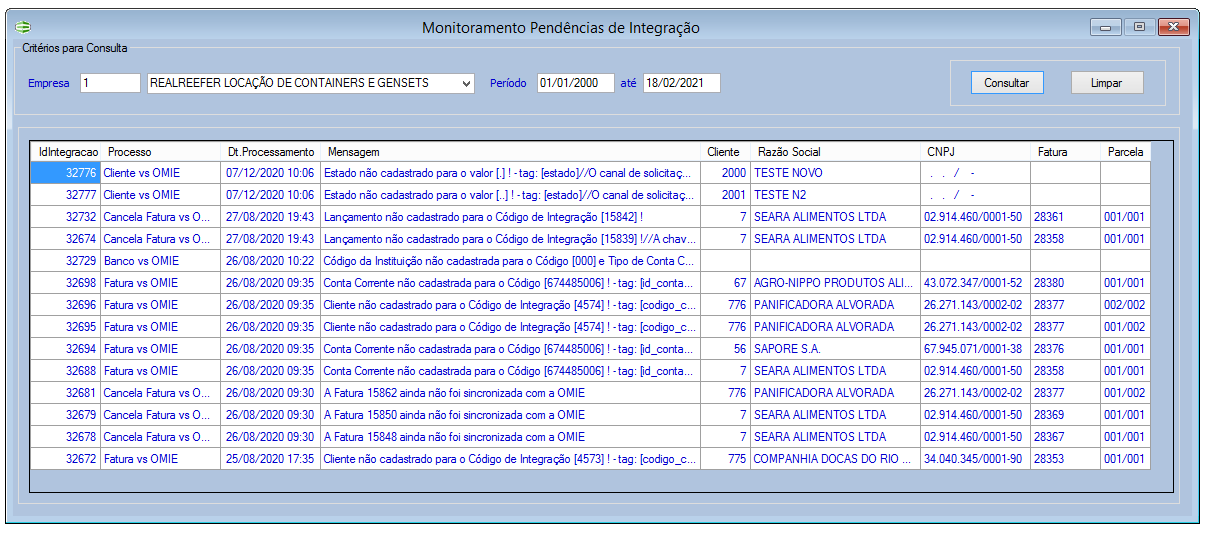Click Cliente cell 2000
The width and height of the screenshot is (1208, 533).
[x=726, y=173]
